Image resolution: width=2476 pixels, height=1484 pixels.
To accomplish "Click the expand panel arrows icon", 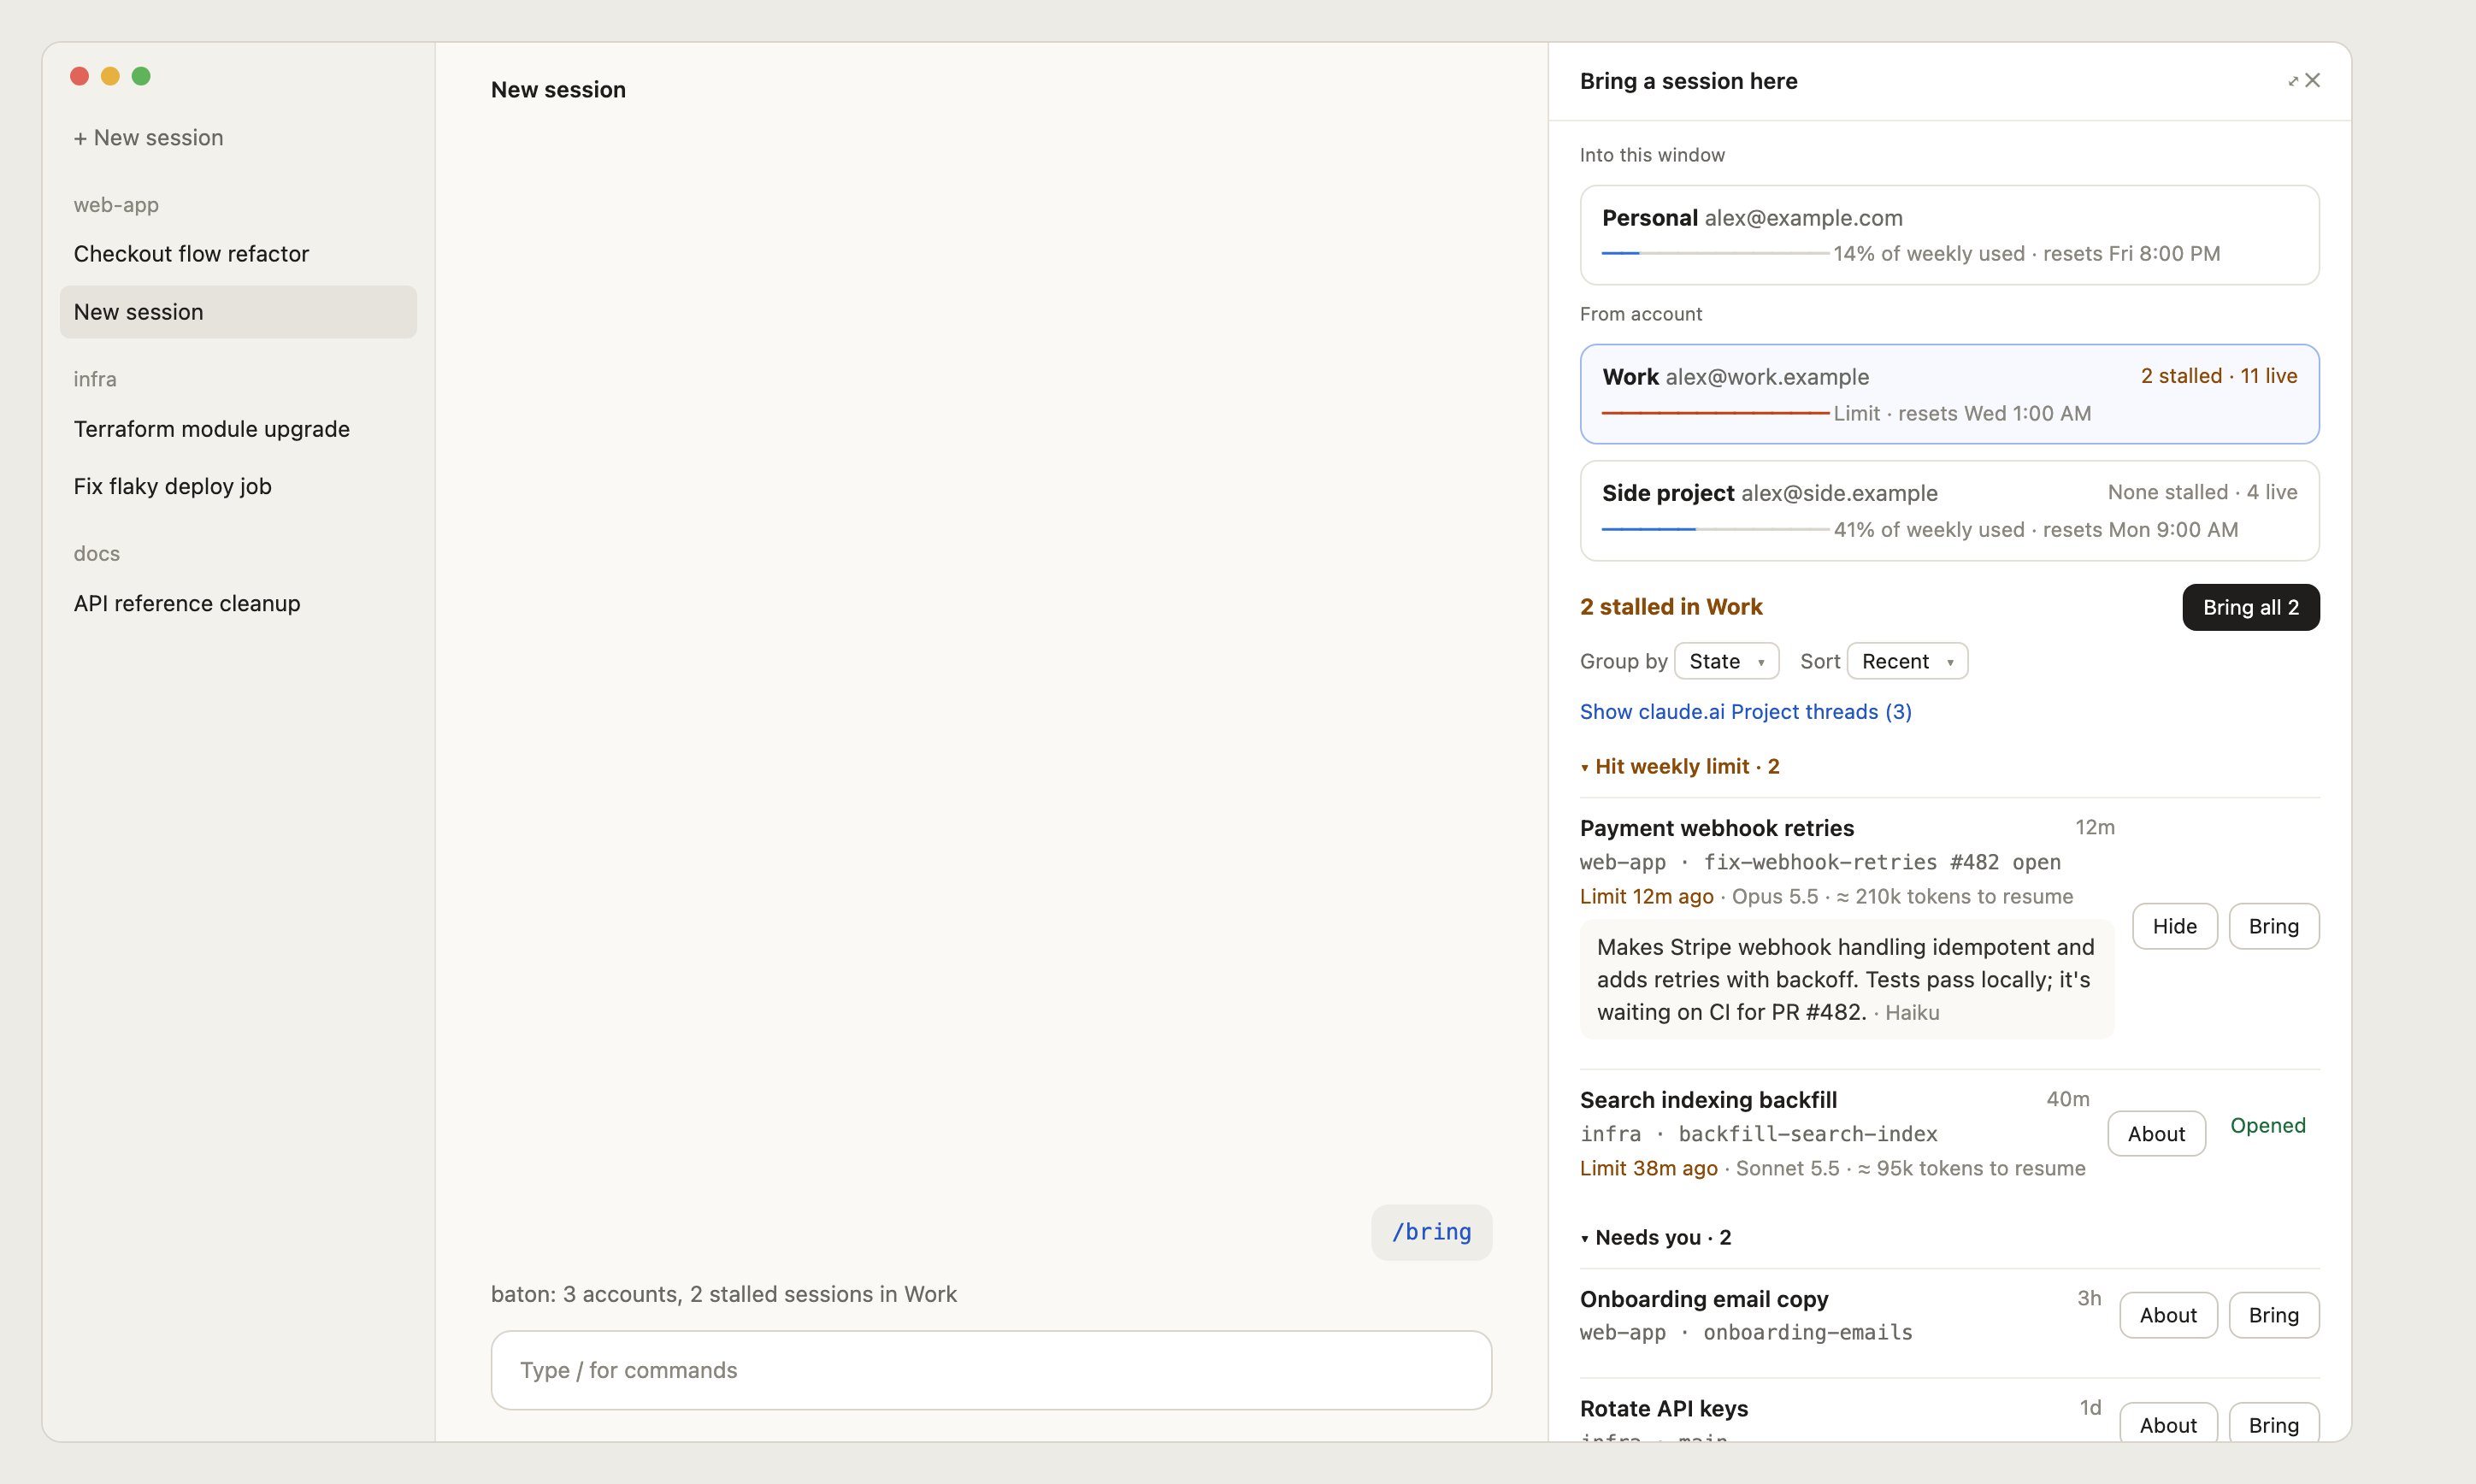I will (2293, 81).
